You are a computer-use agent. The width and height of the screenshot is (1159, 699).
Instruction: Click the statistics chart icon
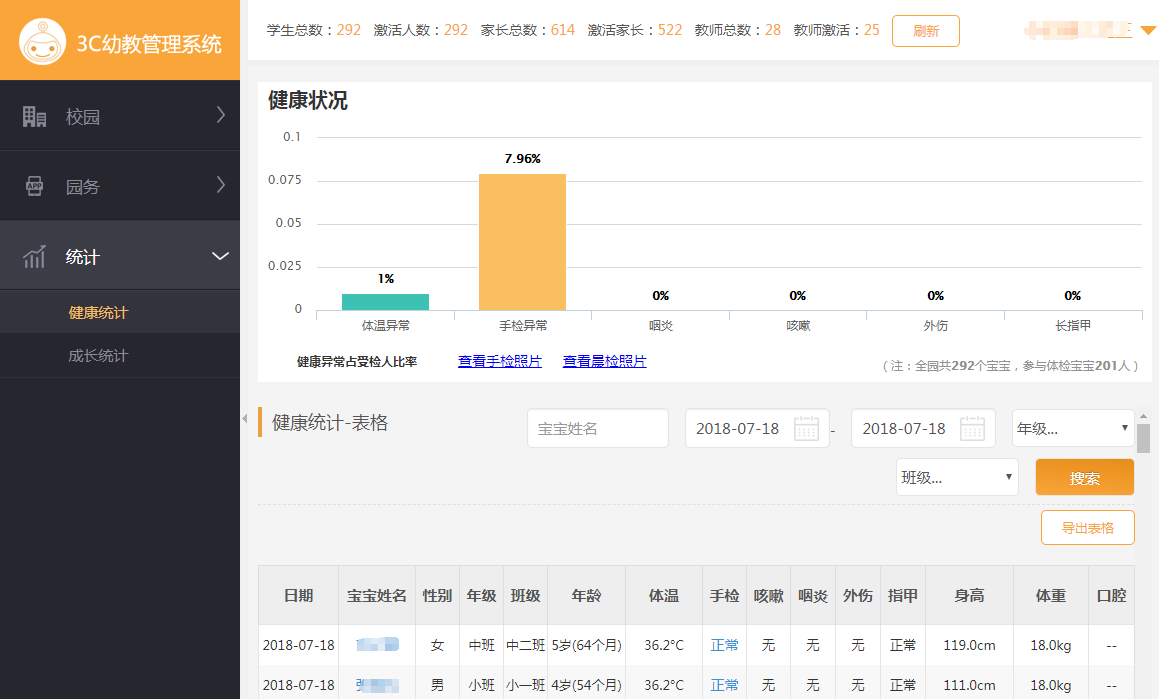(x=35, y=257)
